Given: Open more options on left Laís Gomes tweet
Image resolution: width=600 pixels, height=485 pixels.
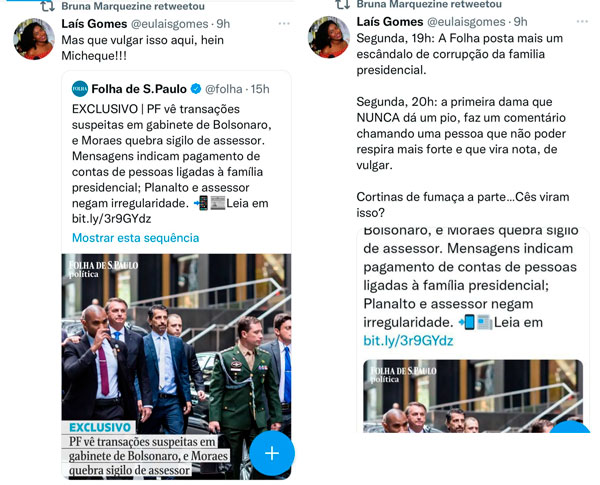Looking at the screenshot, I should click(284, 24).
